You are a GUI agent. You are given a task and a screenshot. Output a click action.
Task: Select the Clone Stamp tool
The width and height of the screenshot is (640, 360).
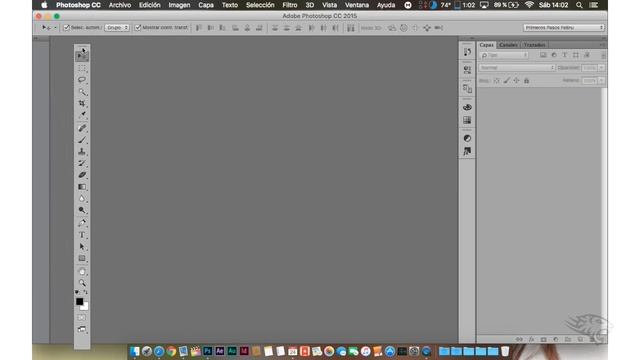[82, 151]
